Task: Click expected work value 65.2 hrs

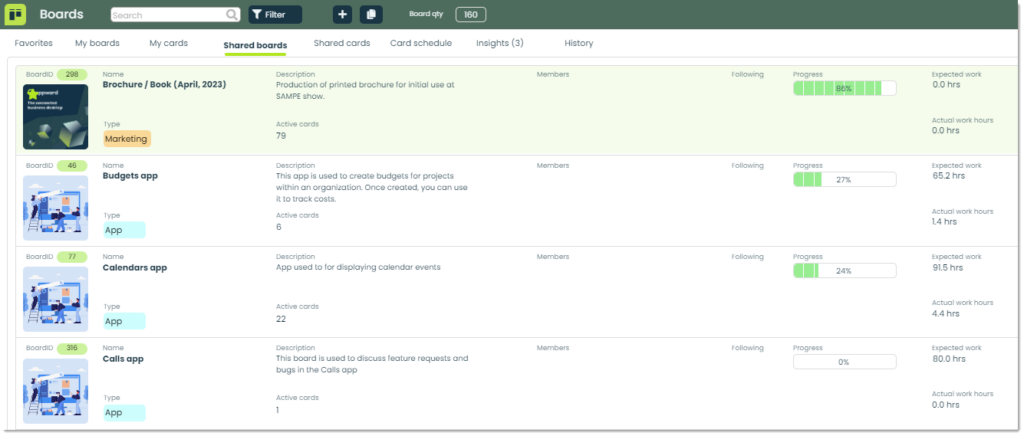Action: tap(948, 176)
